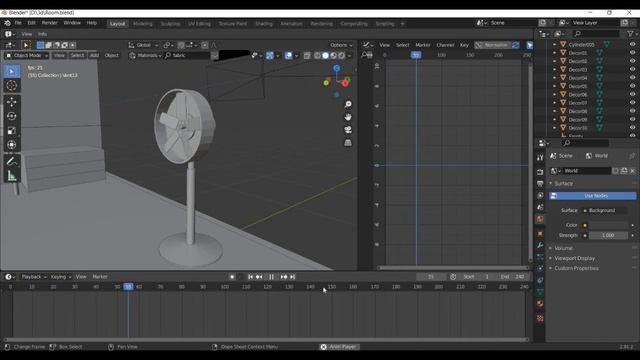This screenshot has height=360, width=640.
Task: Open the Object Mode dropdown
Action: [x=27, y=56]
